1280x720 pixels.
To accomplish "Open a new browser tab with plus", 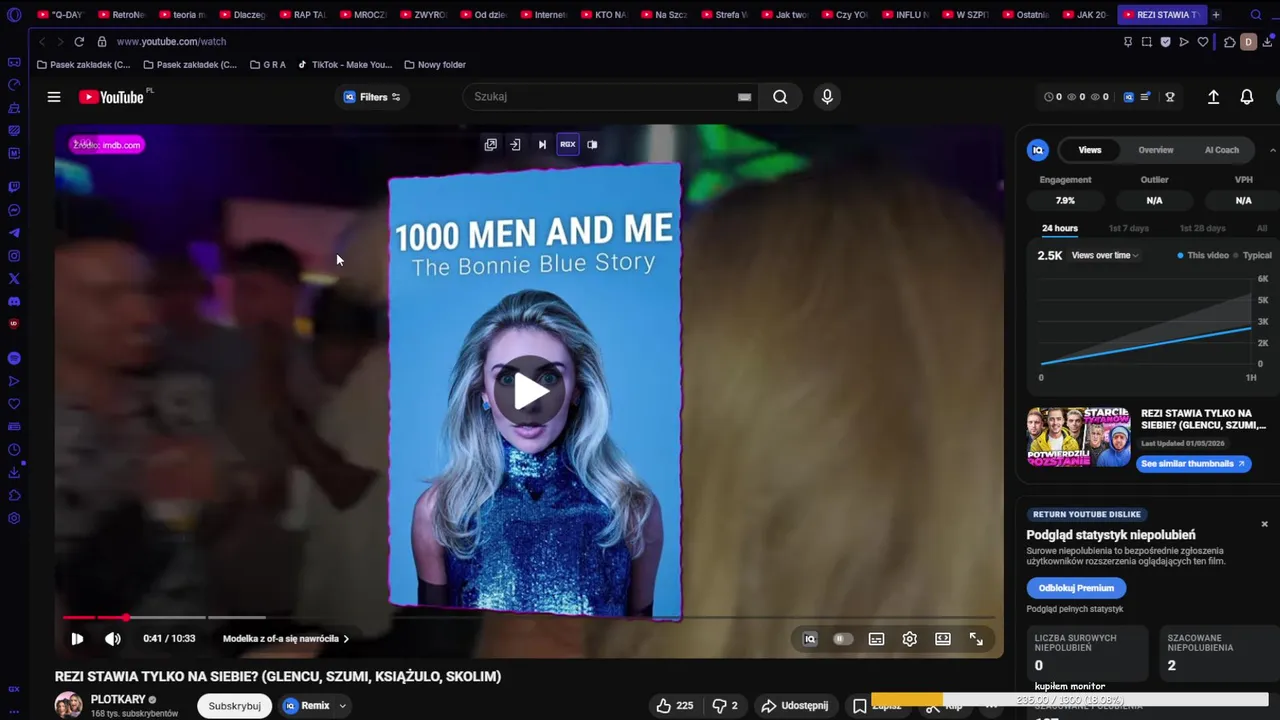I will pyautogui.click(x=1216, y=15).
